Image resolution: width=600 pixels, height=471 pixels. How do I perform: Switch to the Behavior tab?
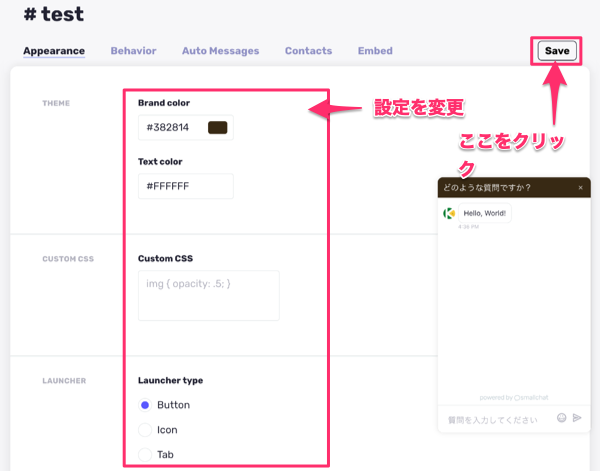point(133,51)
